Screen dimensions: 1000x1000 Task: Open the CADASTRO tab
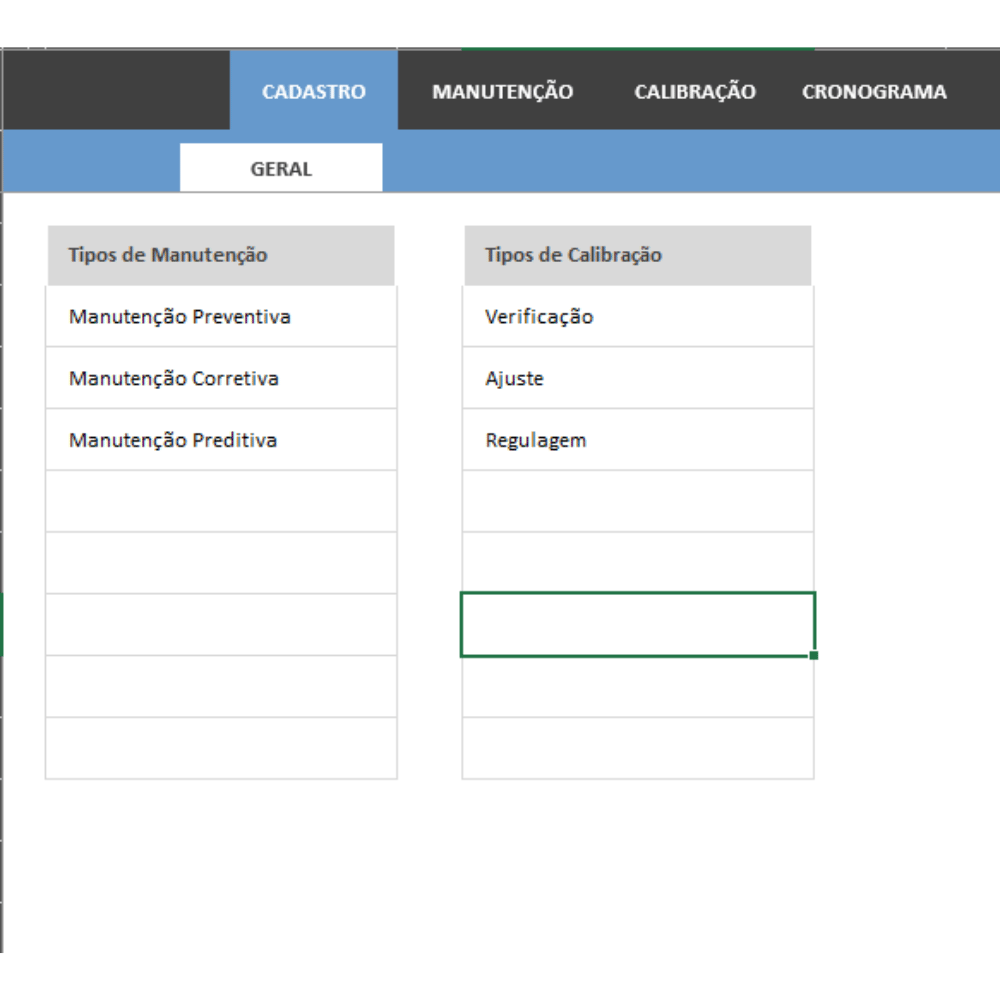point(314,91)
